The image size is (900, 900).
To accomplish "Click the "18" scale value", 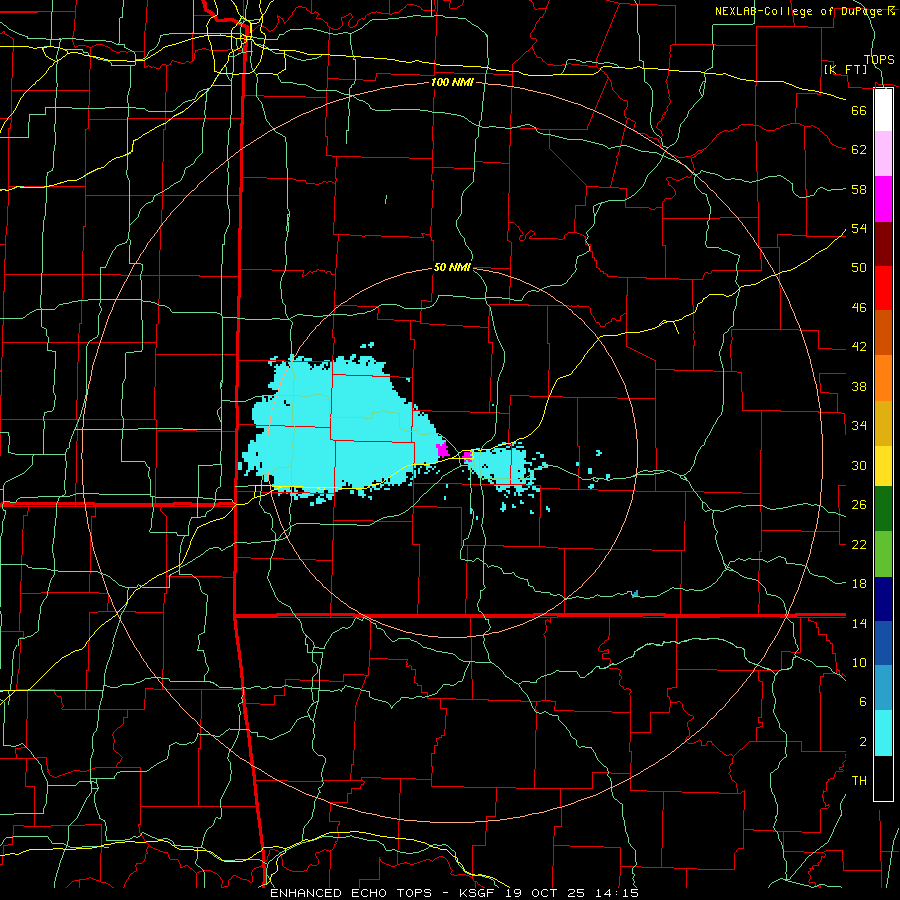I will 859,584.
